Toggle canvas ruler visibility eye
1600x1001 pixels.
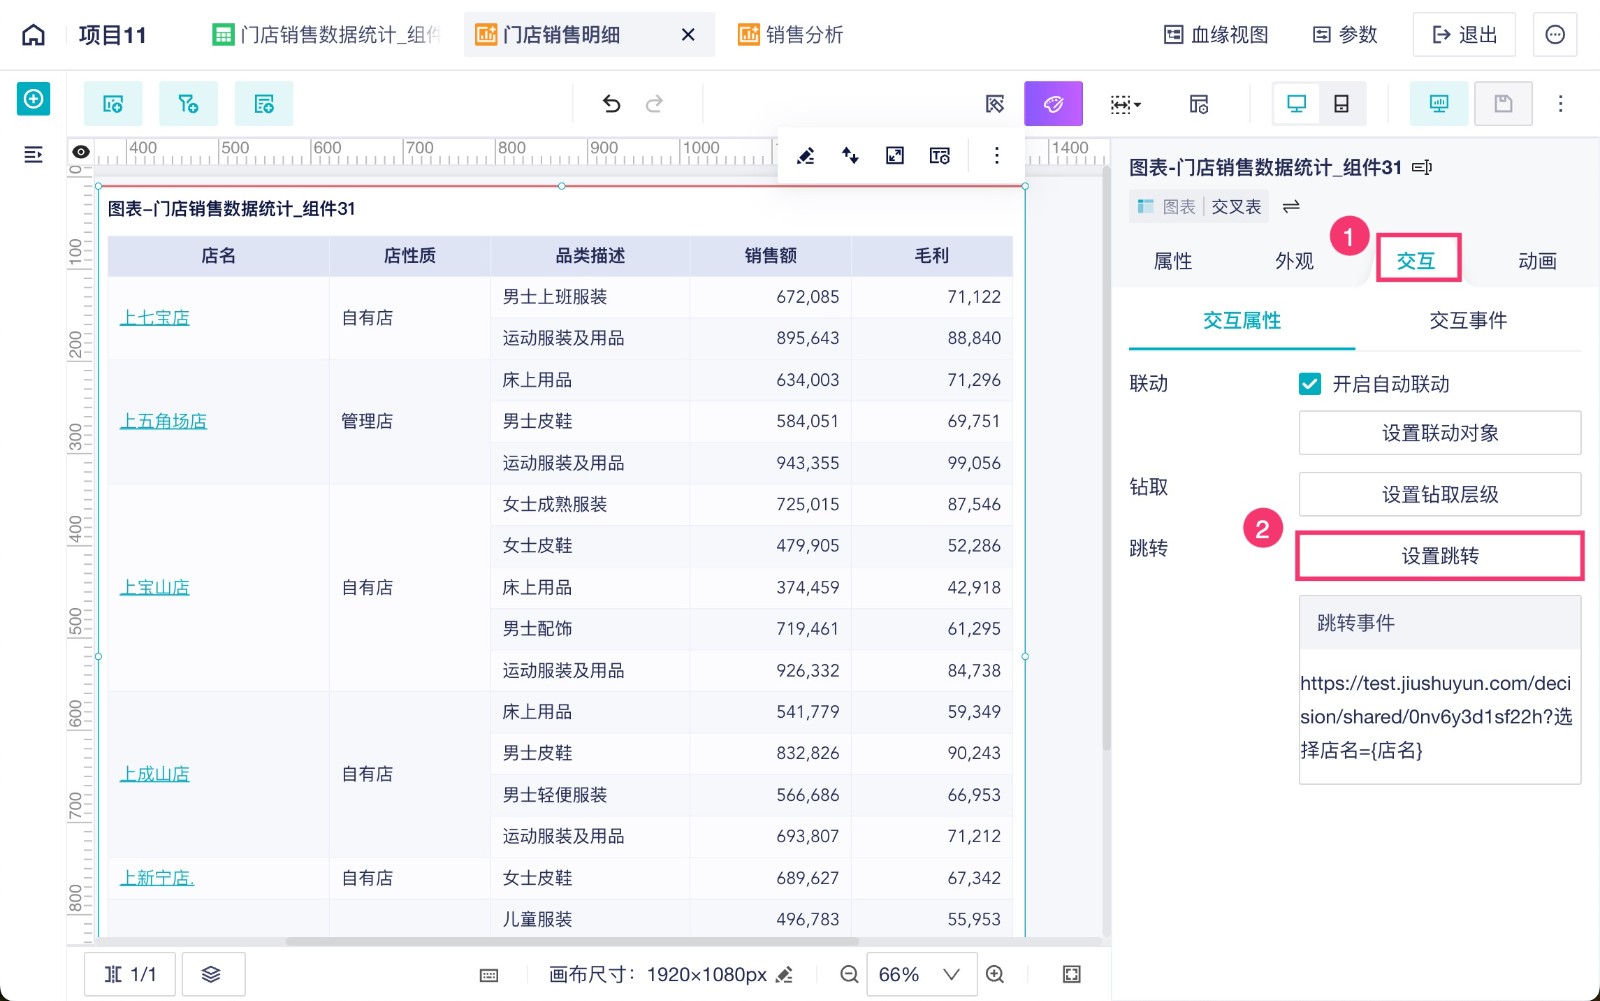coord(81,152)
